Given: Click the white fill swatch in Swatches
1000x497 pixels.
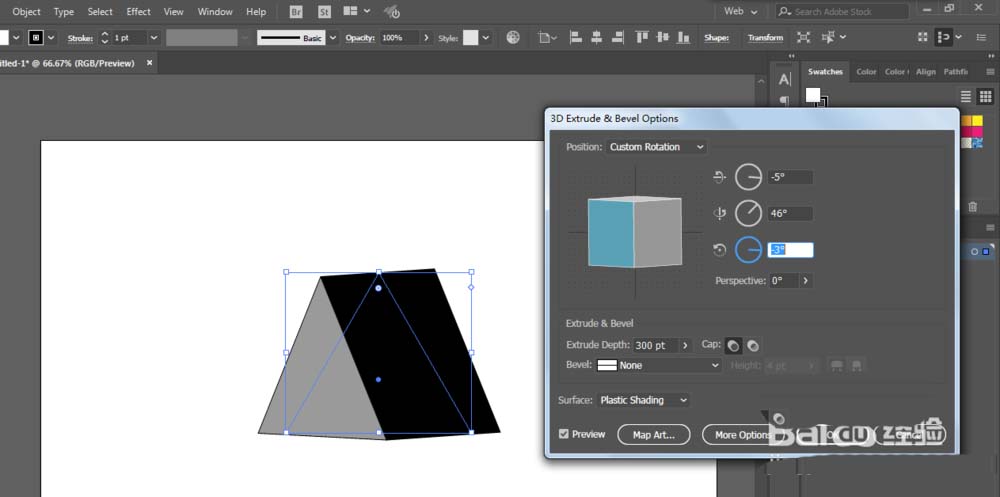Looking at the screenshot, I should click(x=812, y=95).
